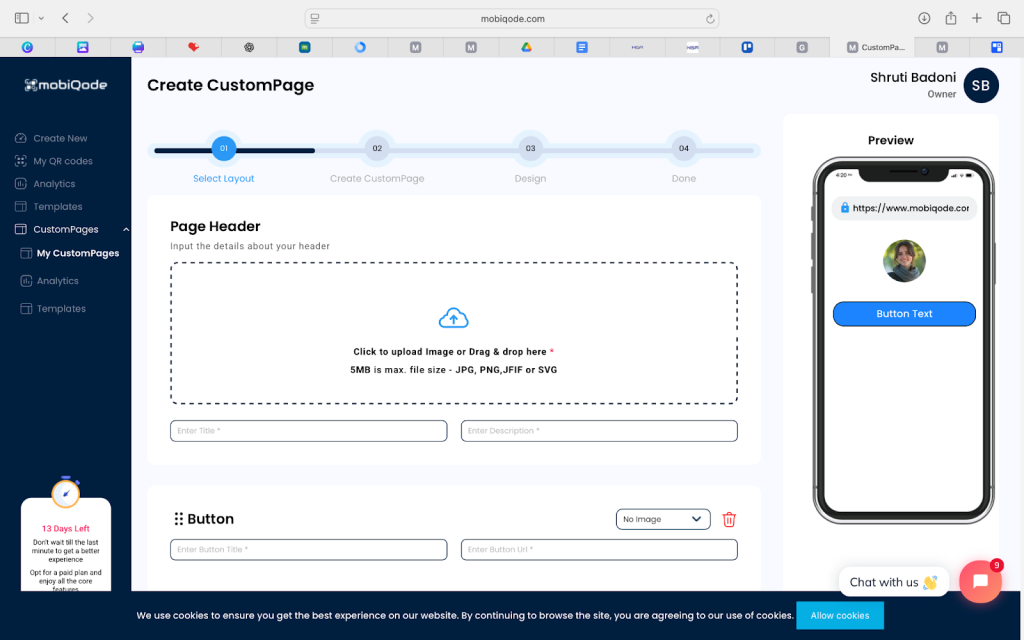The width and height of the screenshot is (1024, 640).
Task: Click the Enter Title input field
Action: (x=308, y=431)
